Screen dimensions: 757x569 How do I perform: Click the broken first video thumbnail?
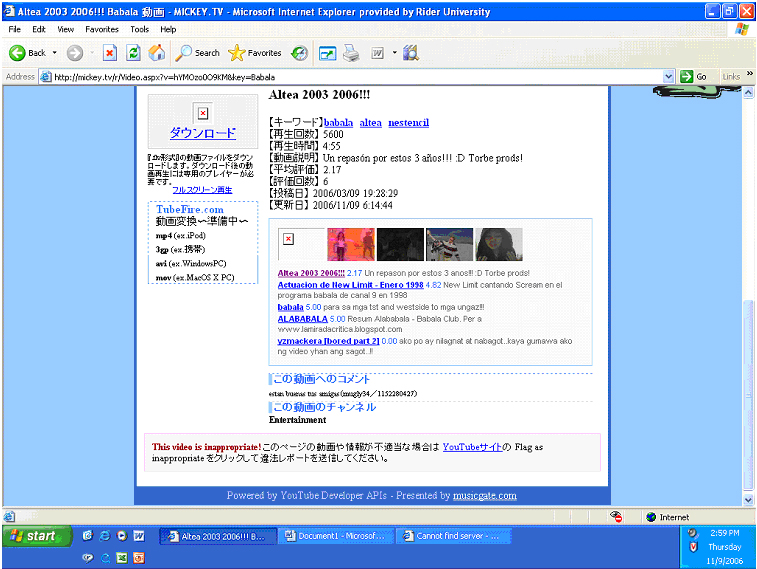(x=302, y=244)
